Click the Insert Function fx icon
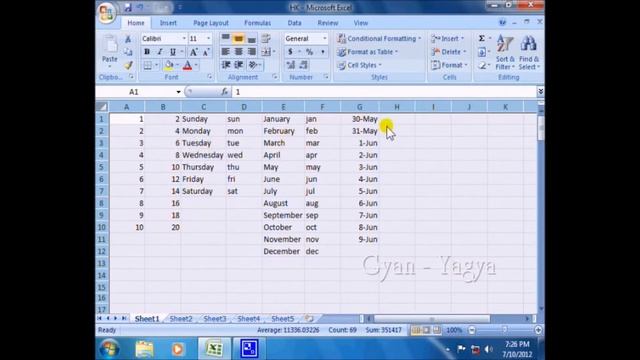This screenshot has height=360, width=640. click(x=224, y=92)
